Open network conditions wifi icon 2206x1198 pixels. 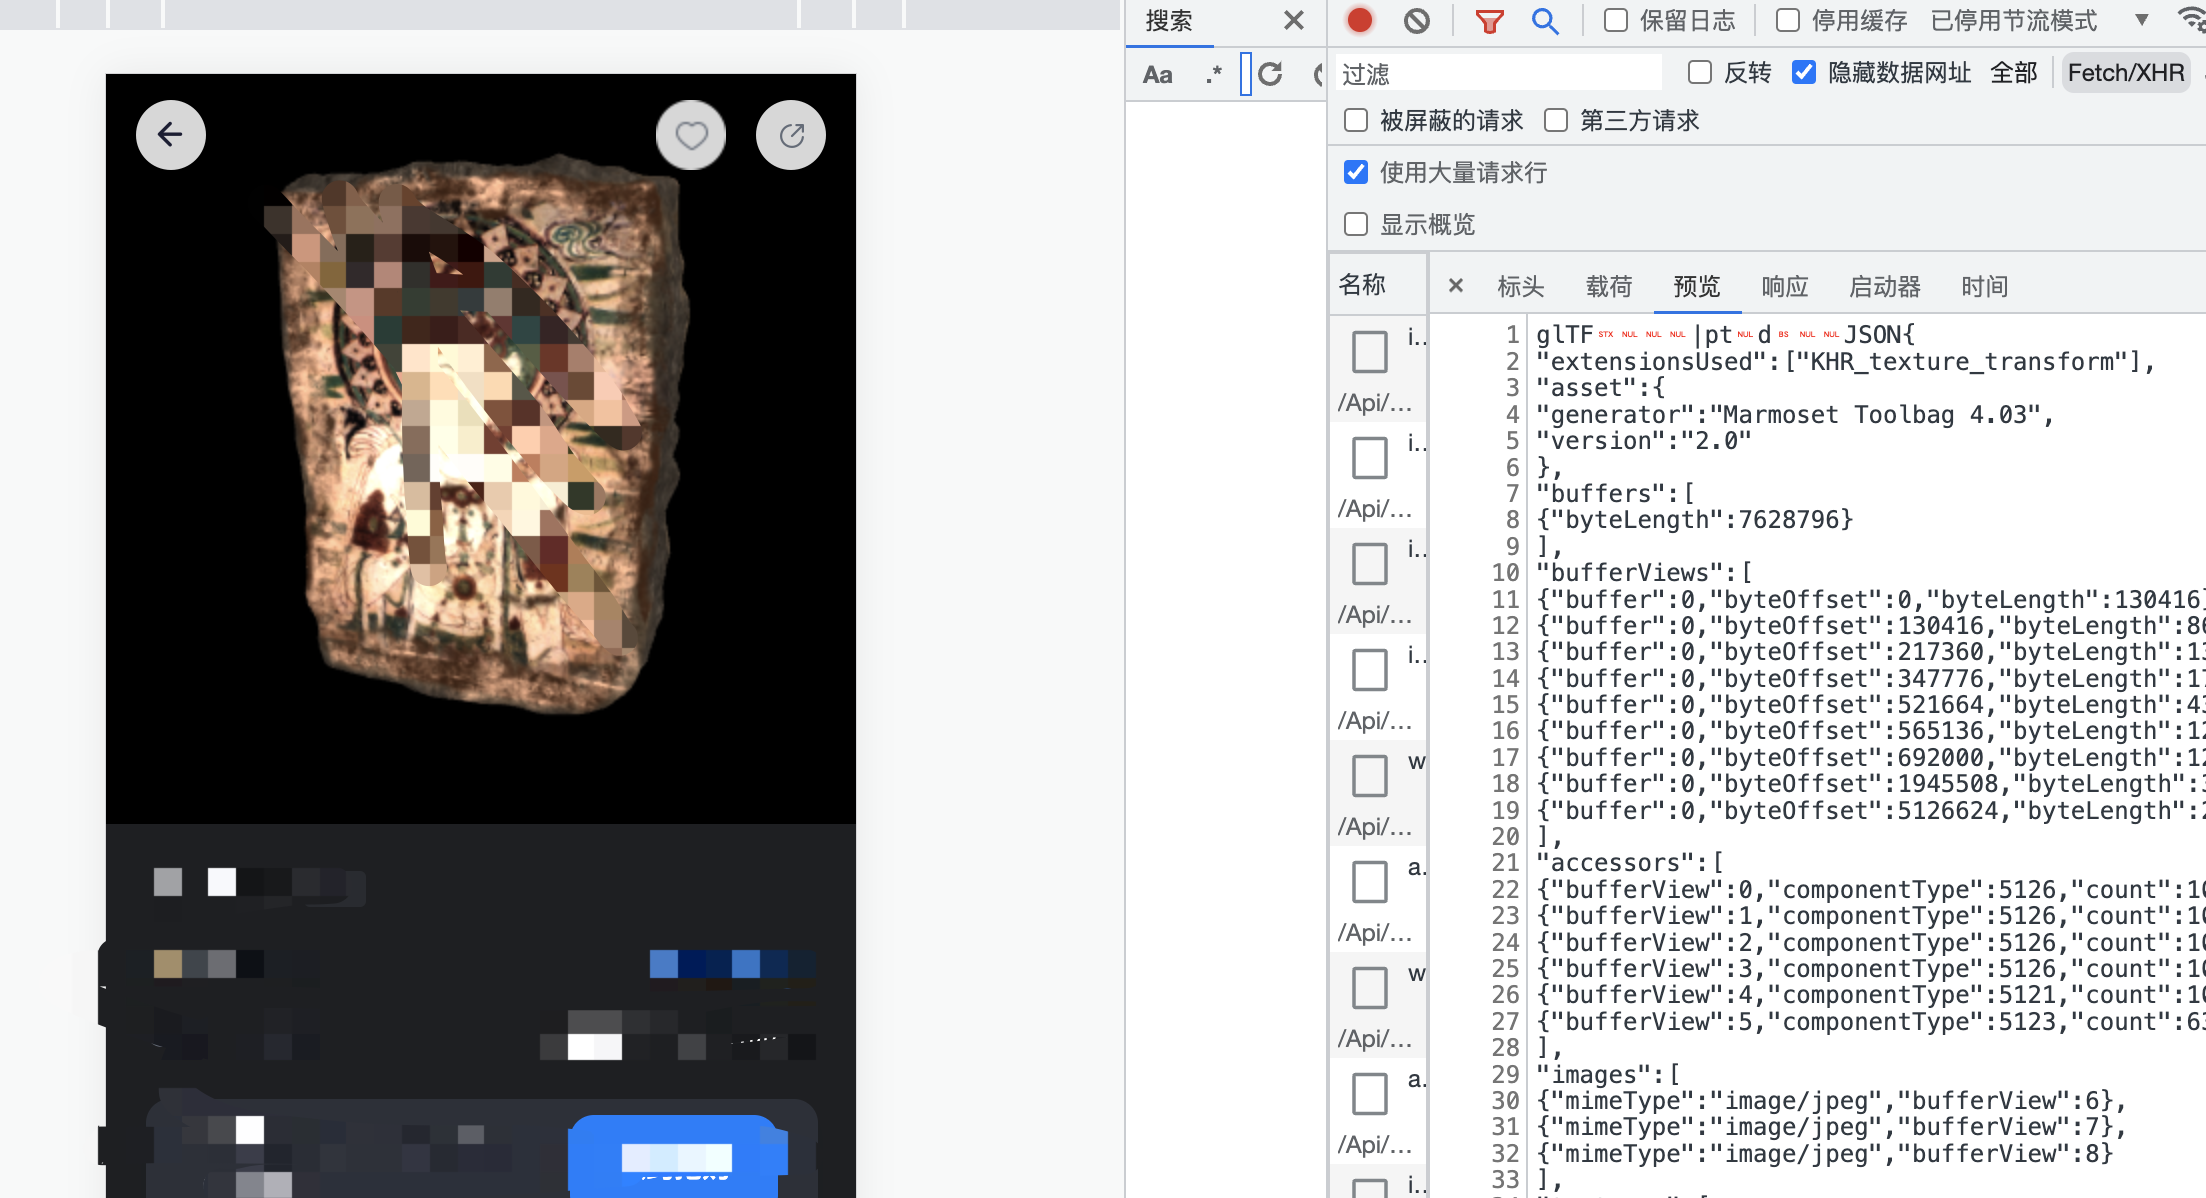(2192, 20)
